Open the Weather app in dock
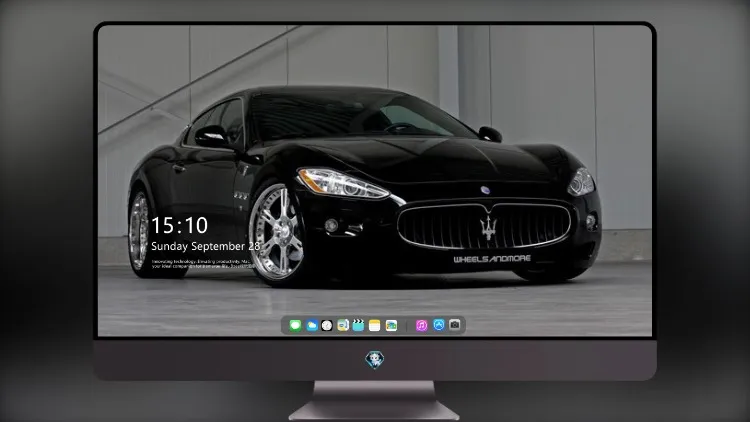750x422 pixels. pyautogui.click(x=311, y=325)
